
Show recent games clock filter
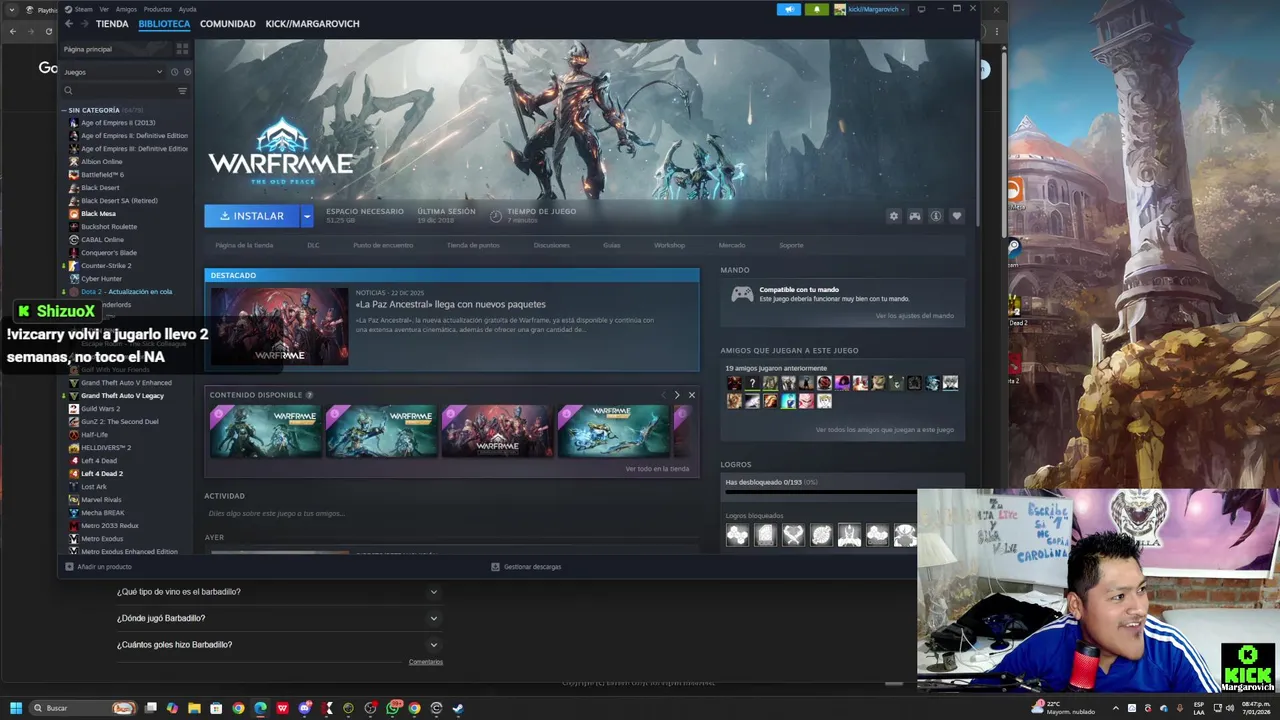[174, 72]
